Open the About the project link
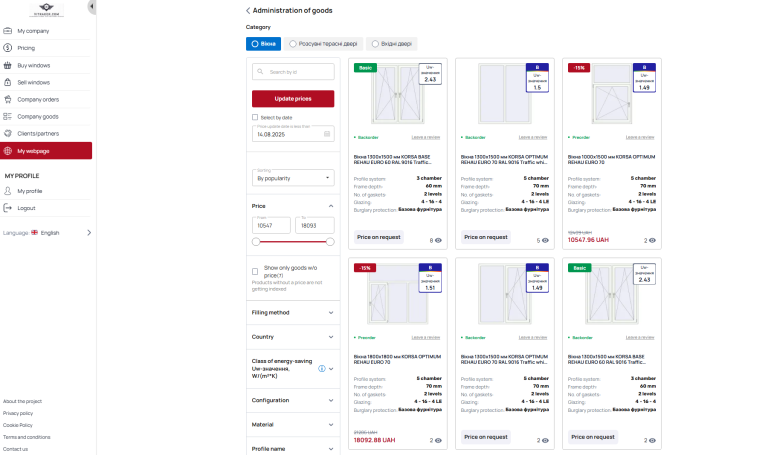Screen dimensions: 771x455 [22, 401]
